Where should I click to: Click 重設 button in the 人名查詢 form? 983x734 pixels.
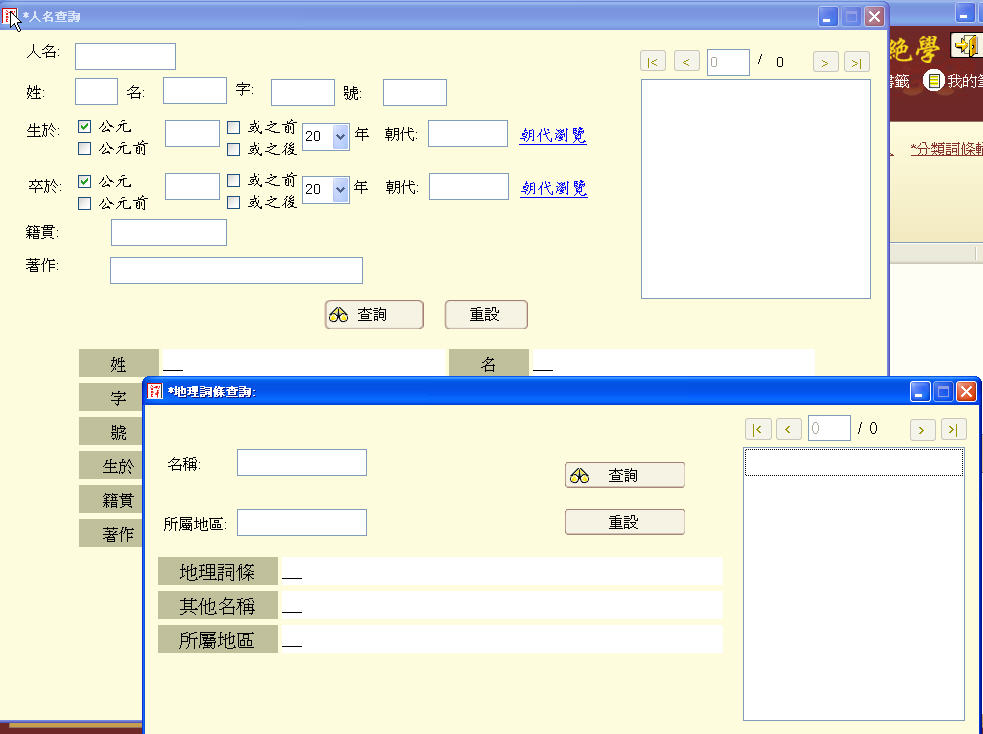485,314
